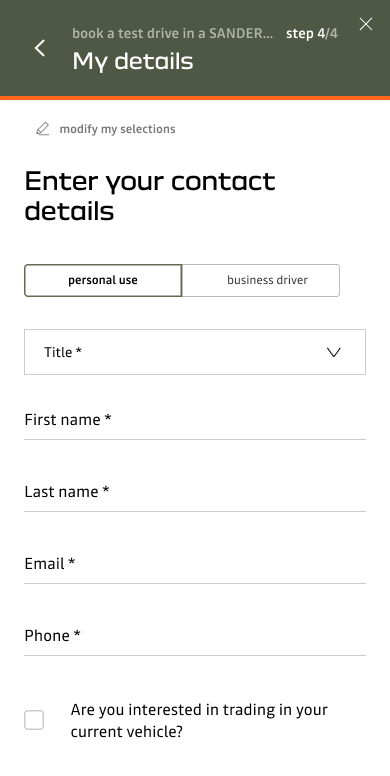Expand Title options via the chevron arrow
Image resolution: width=390 pixels, height=776 pixels.
tap(334, 352)
